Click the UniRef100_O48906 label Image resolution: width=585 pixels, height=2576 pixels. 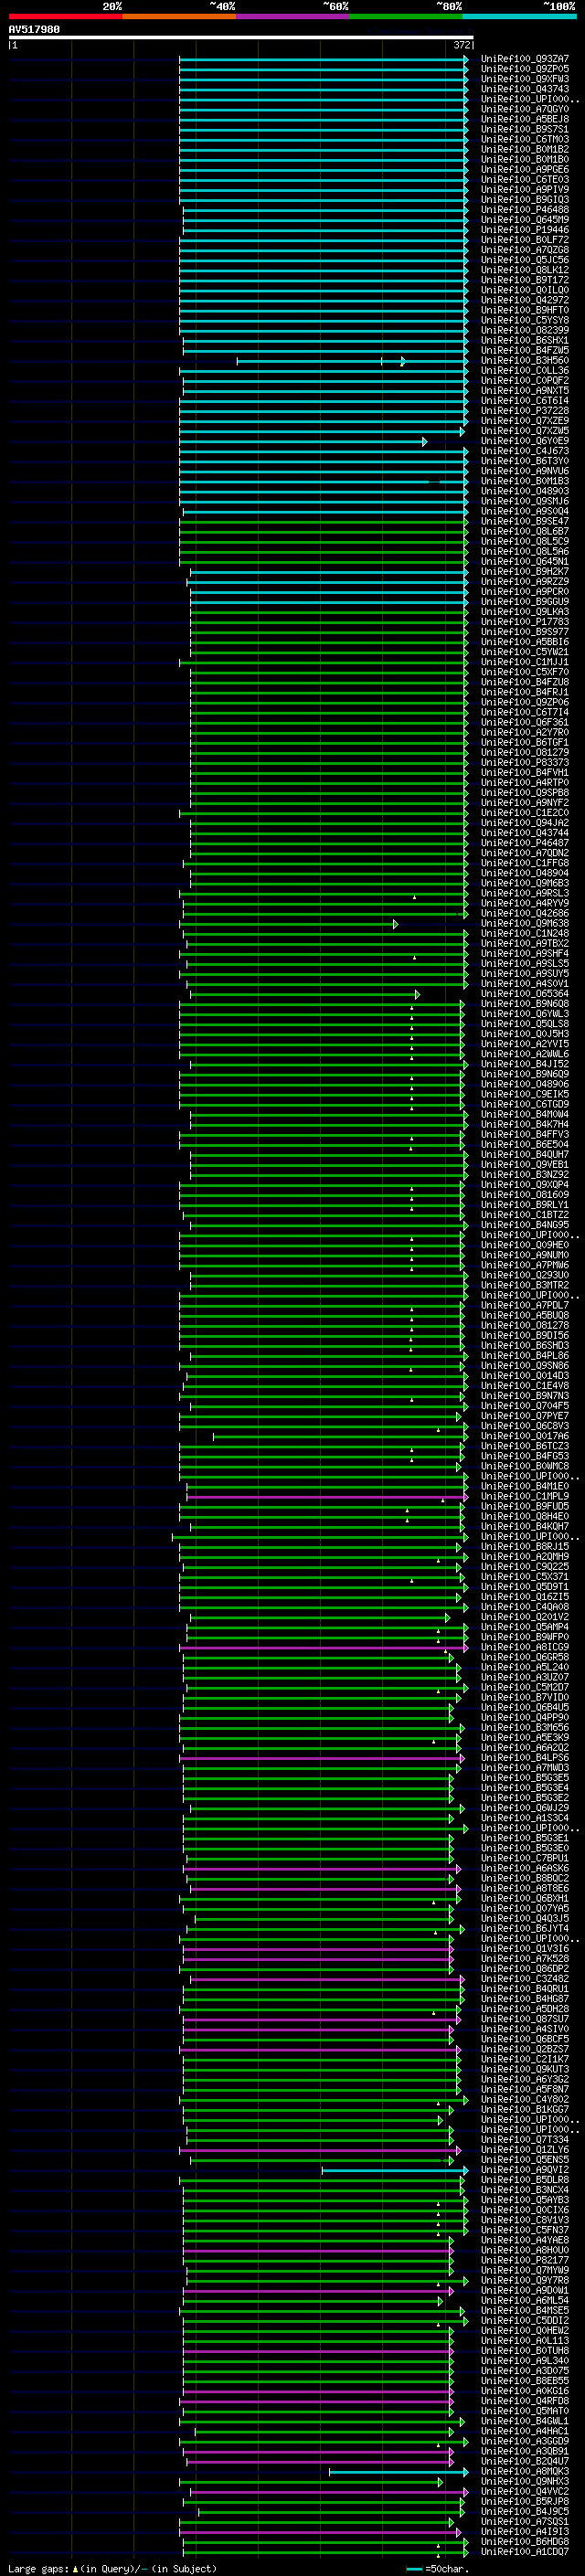point(525,1084)
